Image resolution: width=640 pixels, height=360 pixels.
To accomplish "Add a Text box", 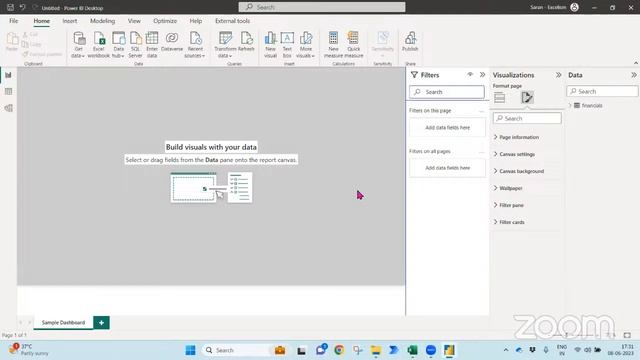I will pyautogui.click(x=287, y=45).
